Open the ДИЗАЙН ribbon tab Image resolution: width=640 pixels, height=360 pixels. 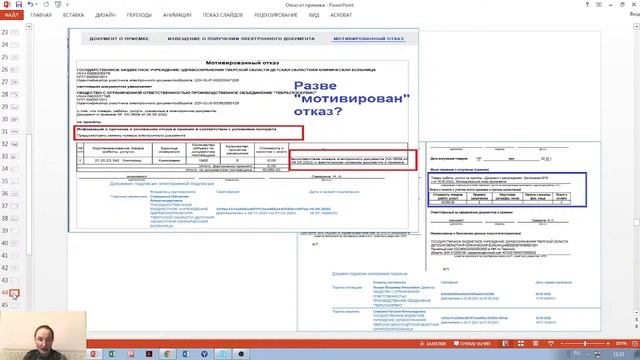click(x=105, y=15)
